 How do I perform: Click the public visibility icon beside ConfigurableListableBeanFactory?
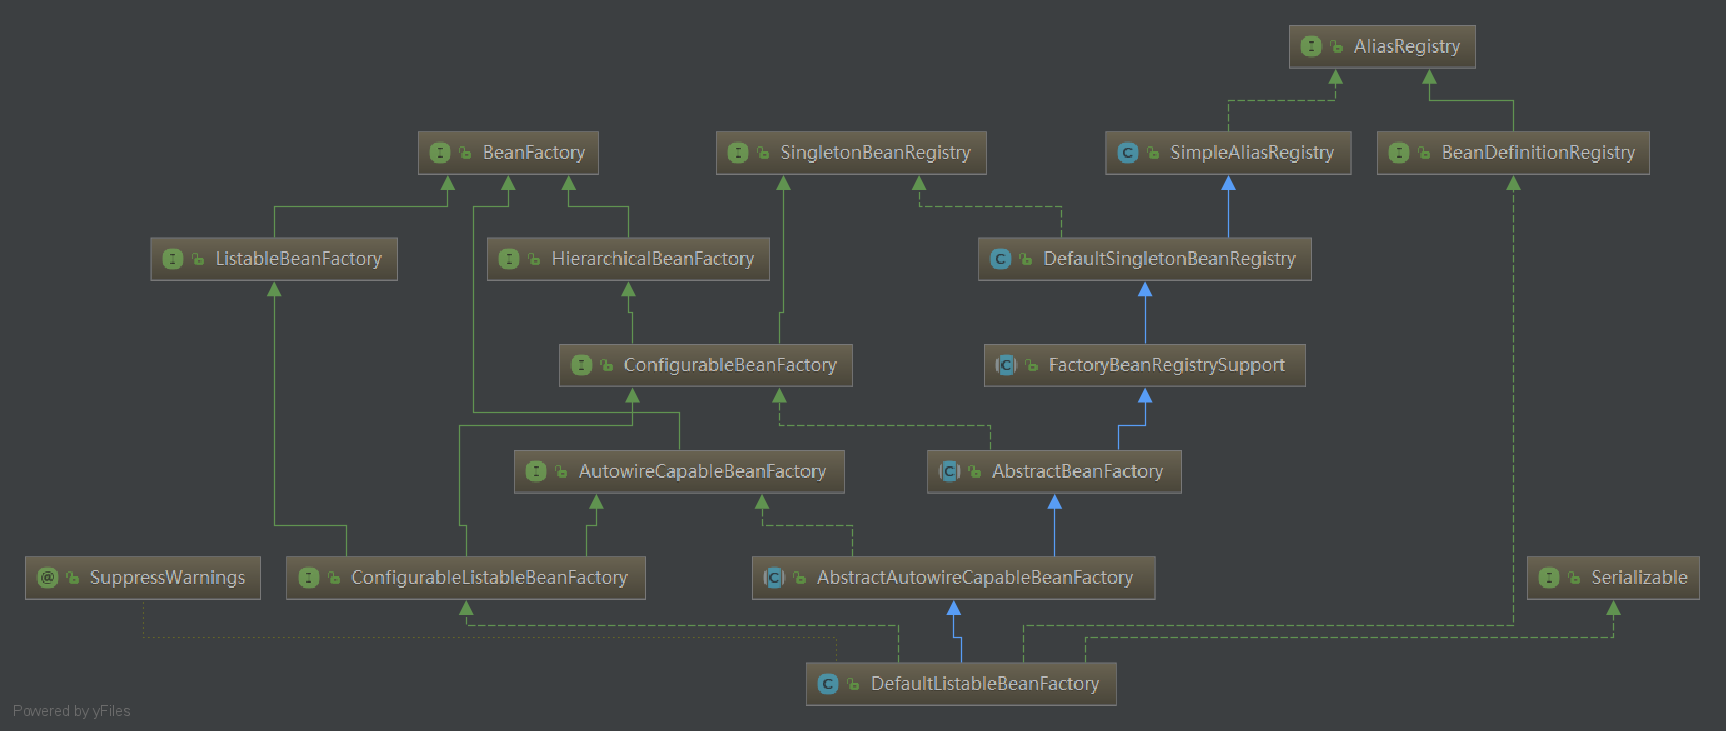(334, 578)
